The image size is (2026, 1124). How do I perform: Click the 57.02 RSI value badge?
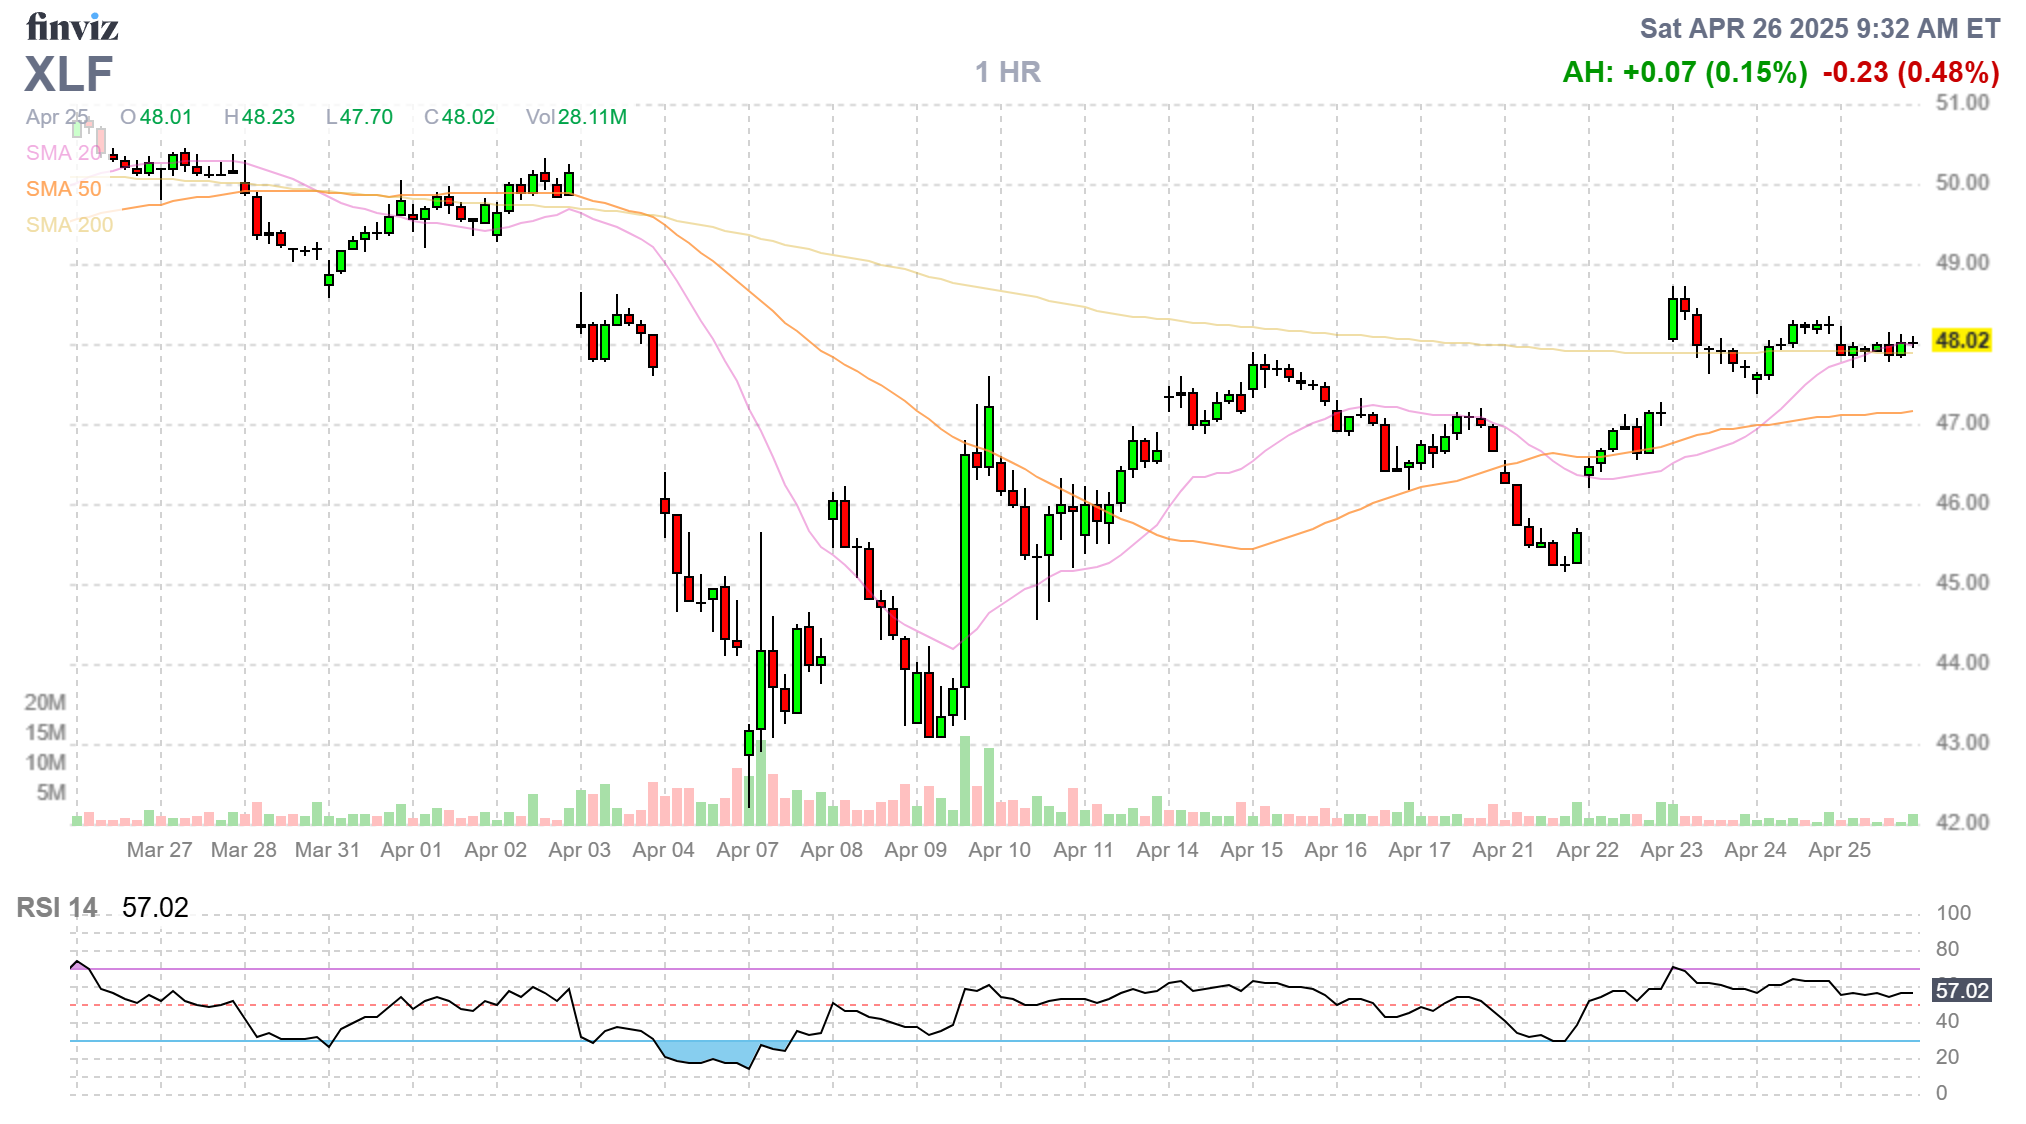[x=1961, y=990]
